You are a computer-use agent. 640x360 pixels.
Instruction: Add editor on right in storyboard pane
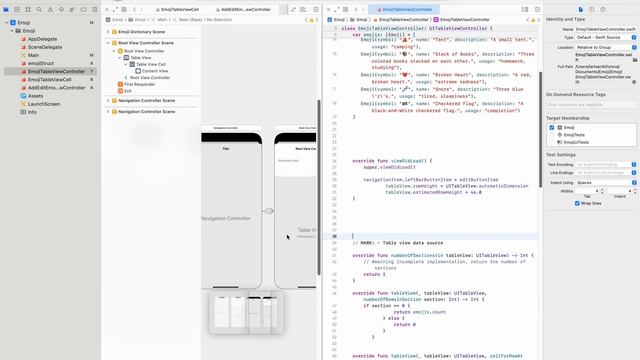(316, 9)
